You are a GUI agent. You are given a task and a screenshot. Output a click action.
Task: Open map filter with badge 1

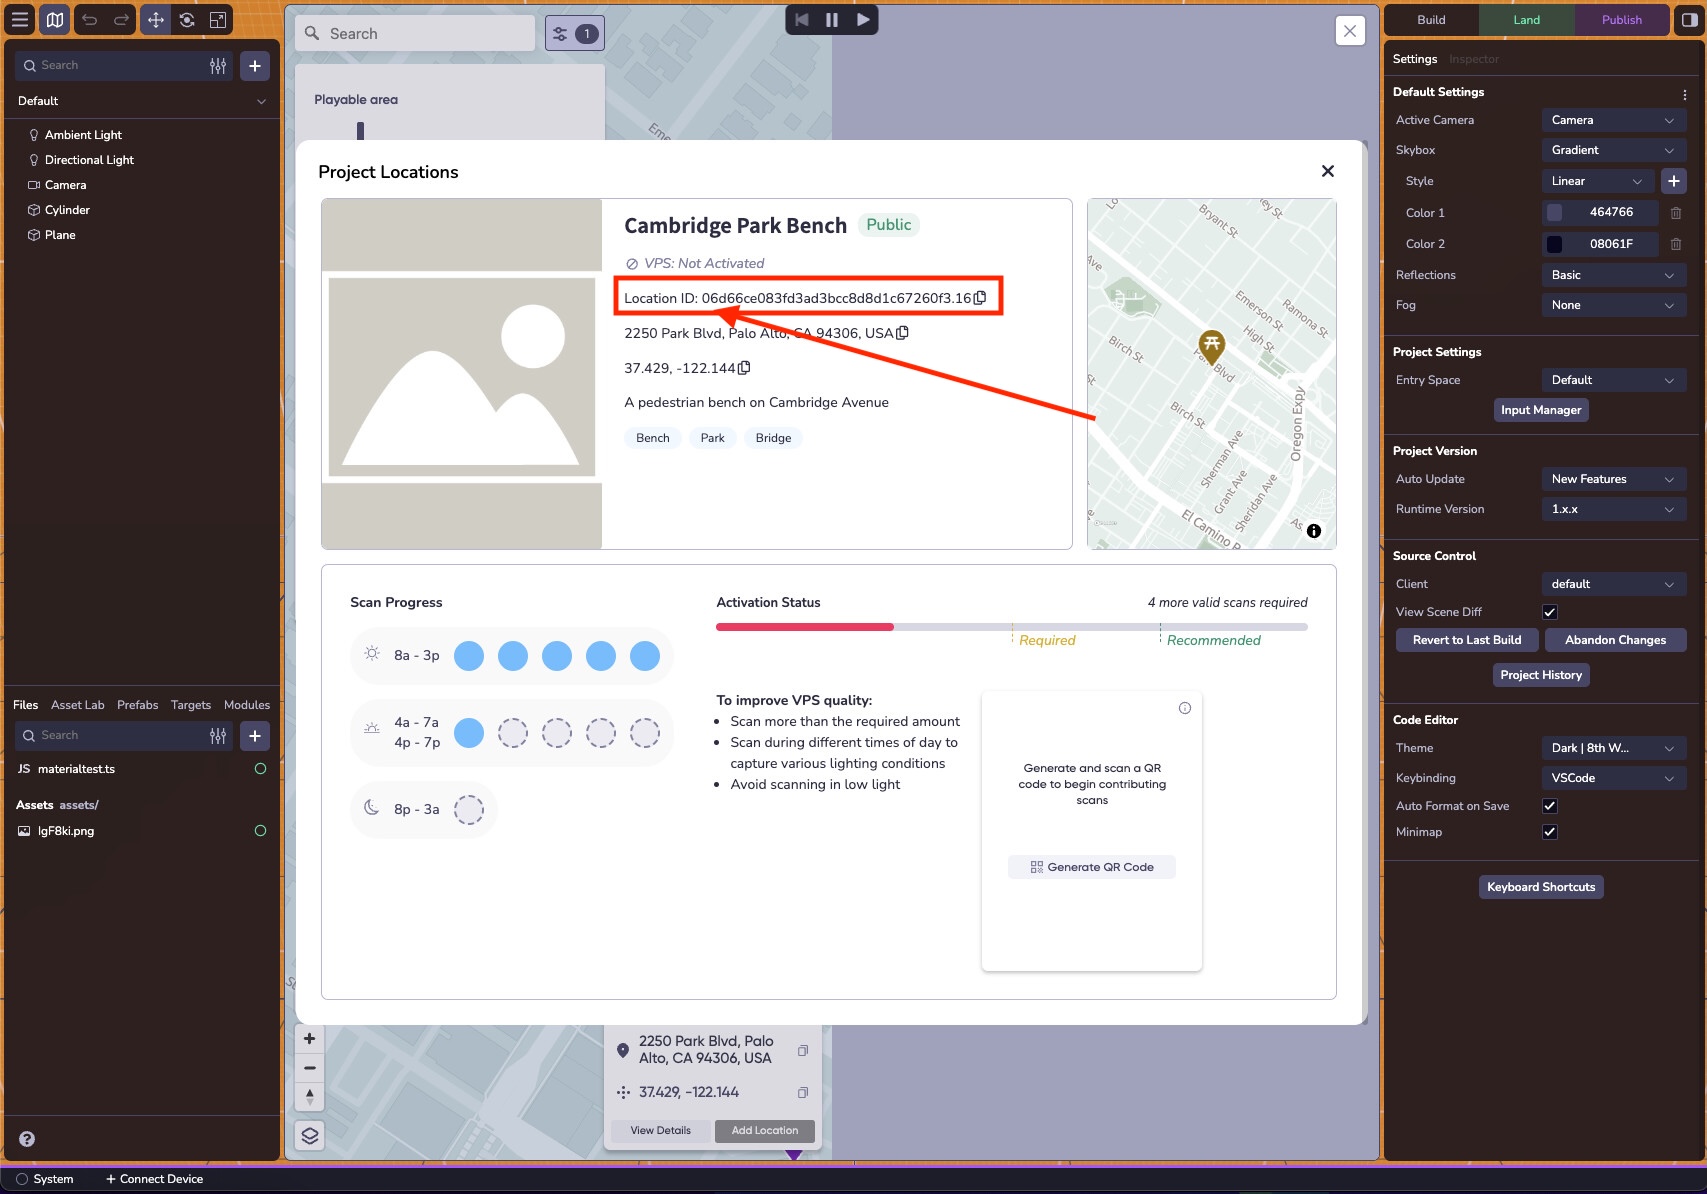click(x=574, y=34)
